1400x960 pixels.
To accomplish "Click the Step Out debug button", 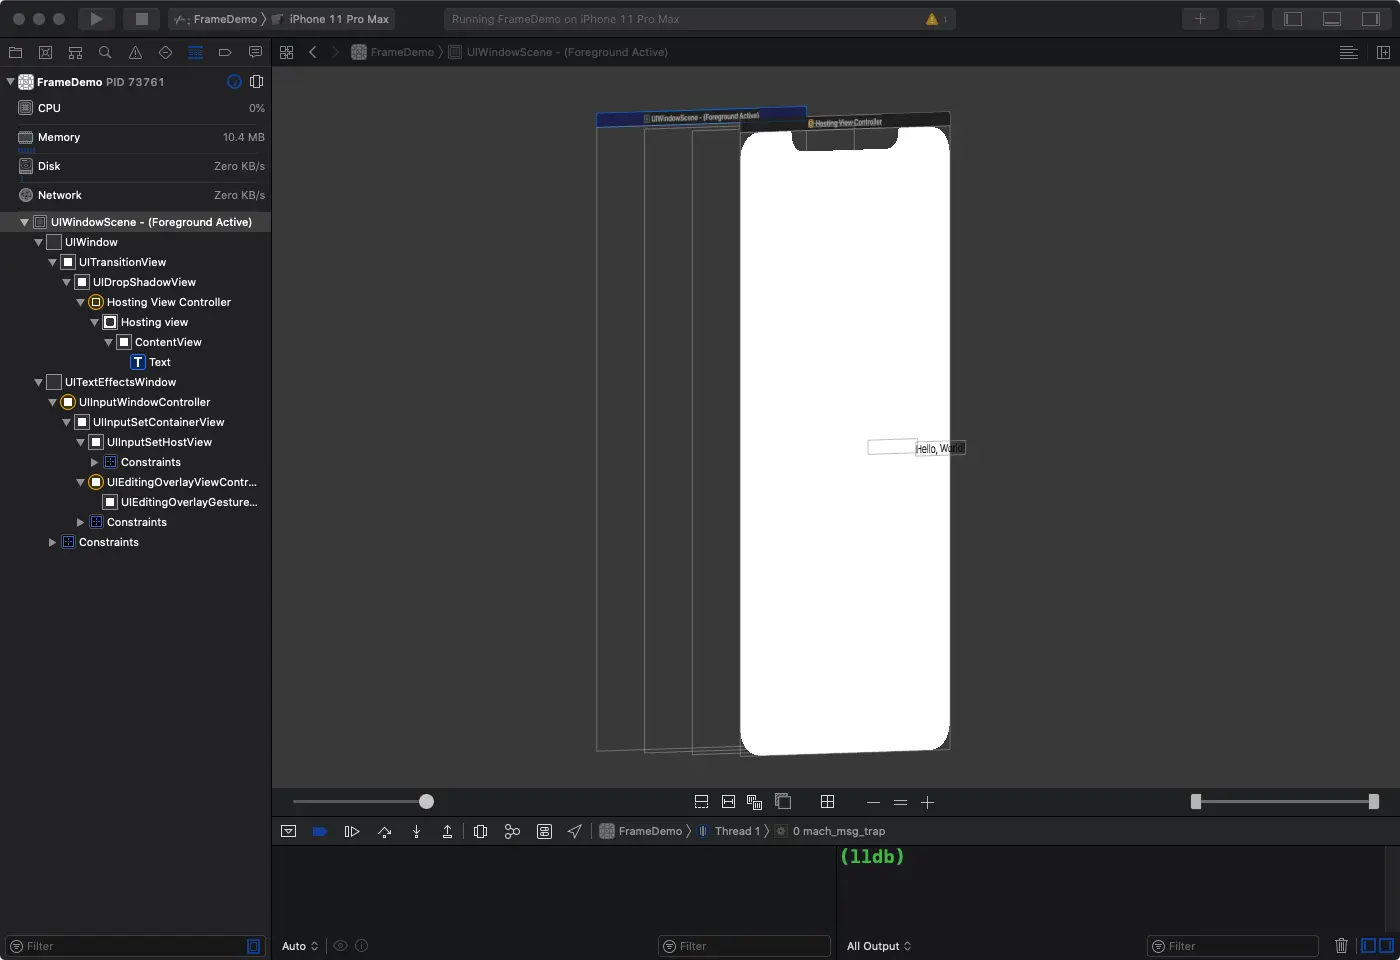I will (x=447, y=831).
